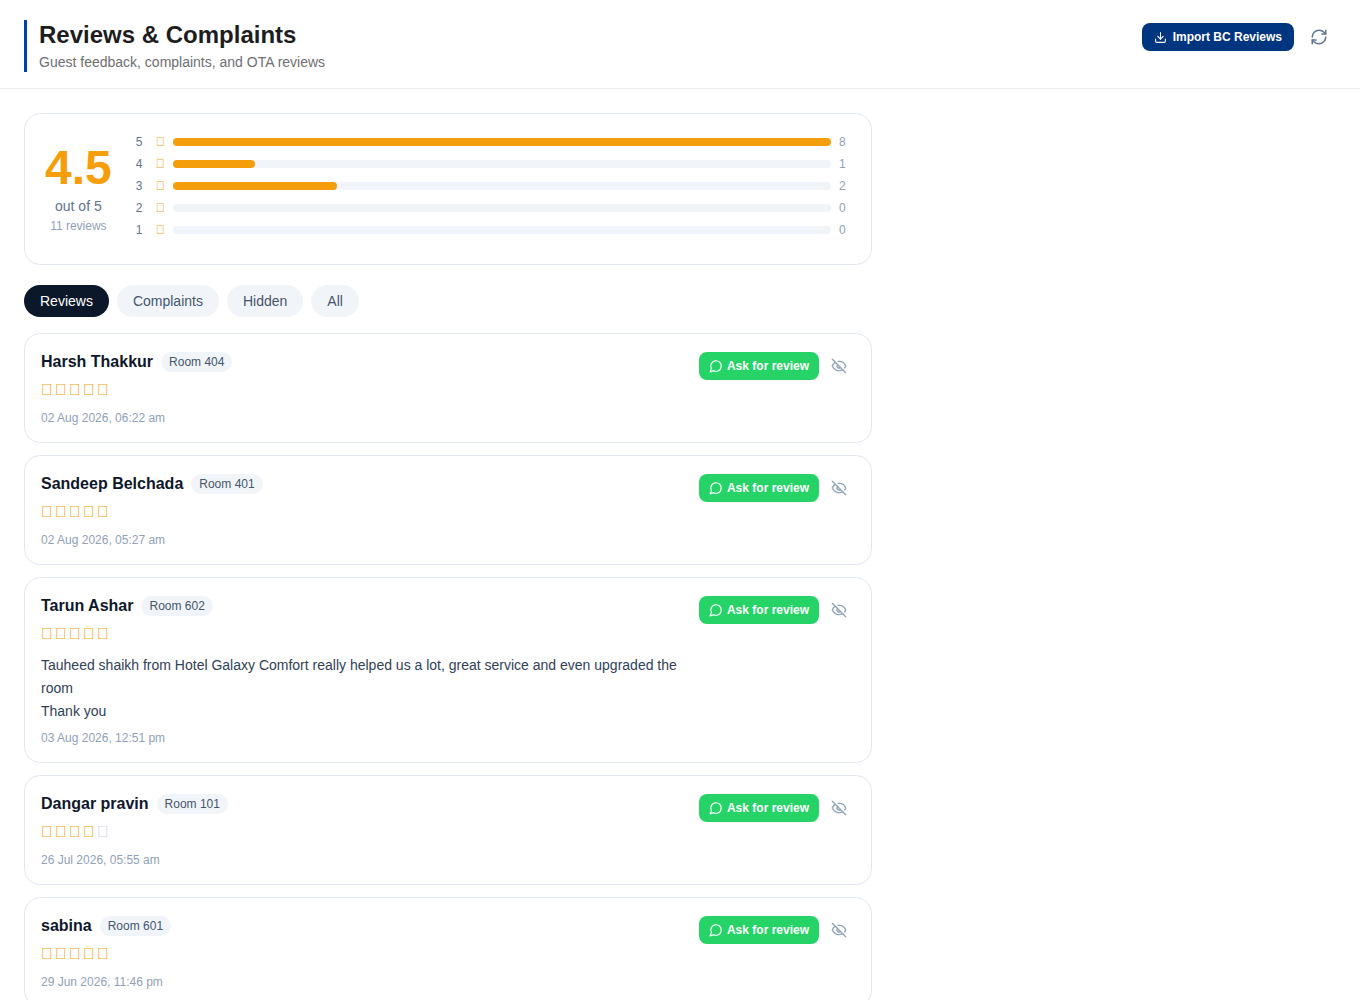Click the 4.5 average rating score
The image size is (1360, 1000).
click(x=78, y=168)
